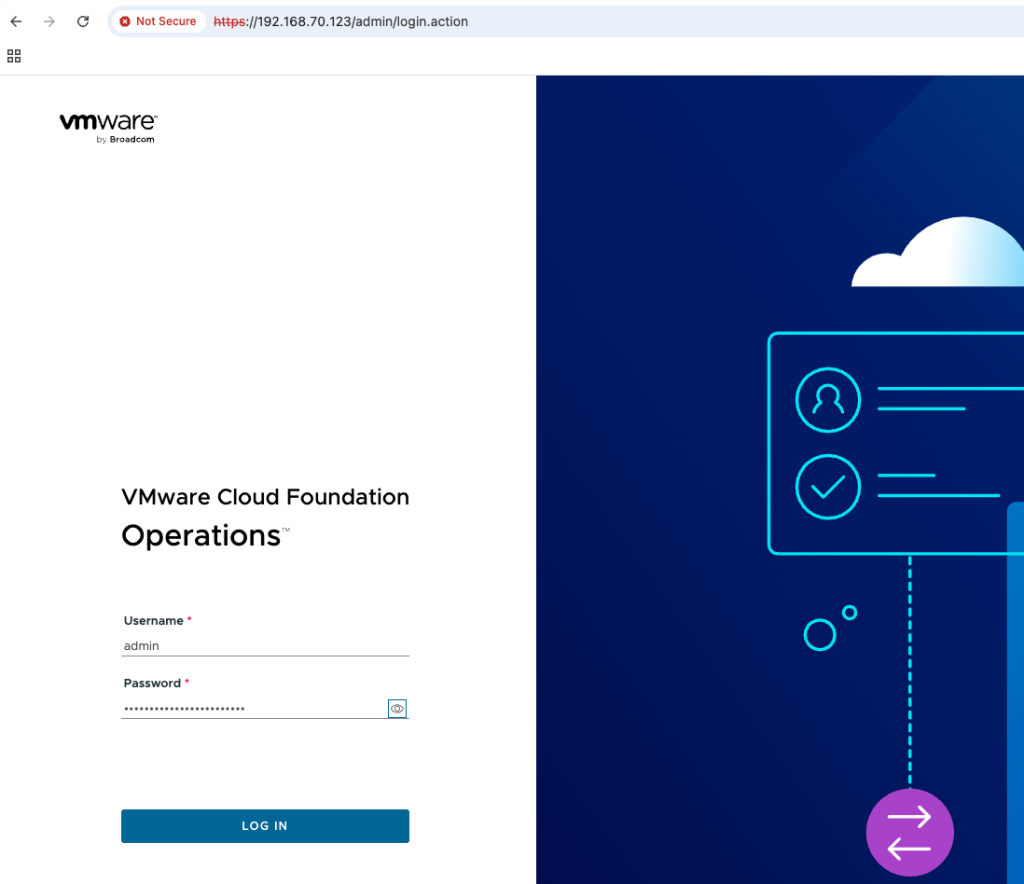Click the VMware logo

click(x=108, y=122)
